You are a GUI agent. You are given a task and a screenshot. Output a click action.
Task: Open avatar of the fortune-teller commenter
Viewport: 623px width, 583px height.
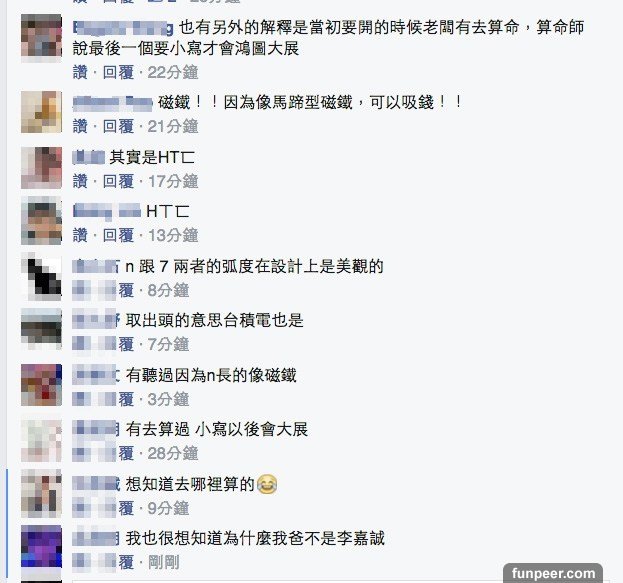tap(41, 37)
